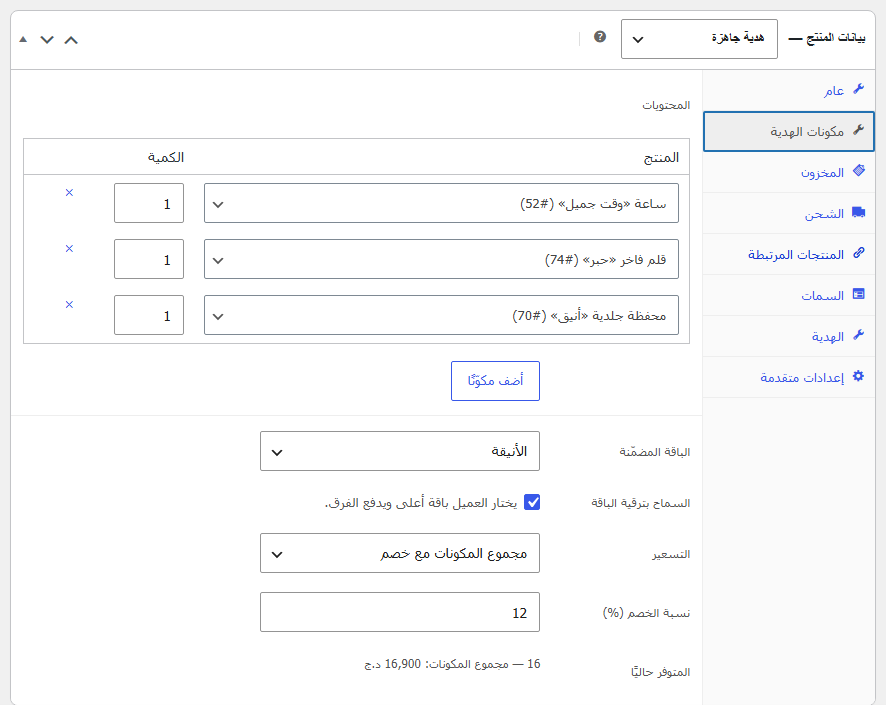Open the إعدادات متقدمة tab
The width and height of the screenshot is (886, 705).
[788, 377]
